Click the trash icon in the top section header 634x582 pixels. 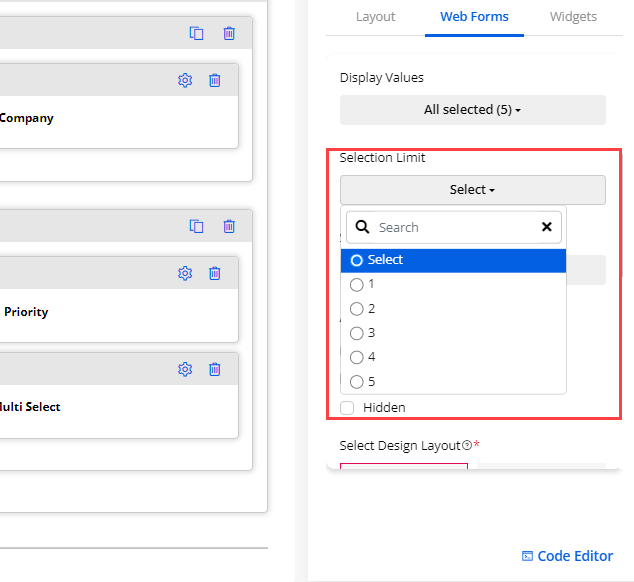point(229,33)
